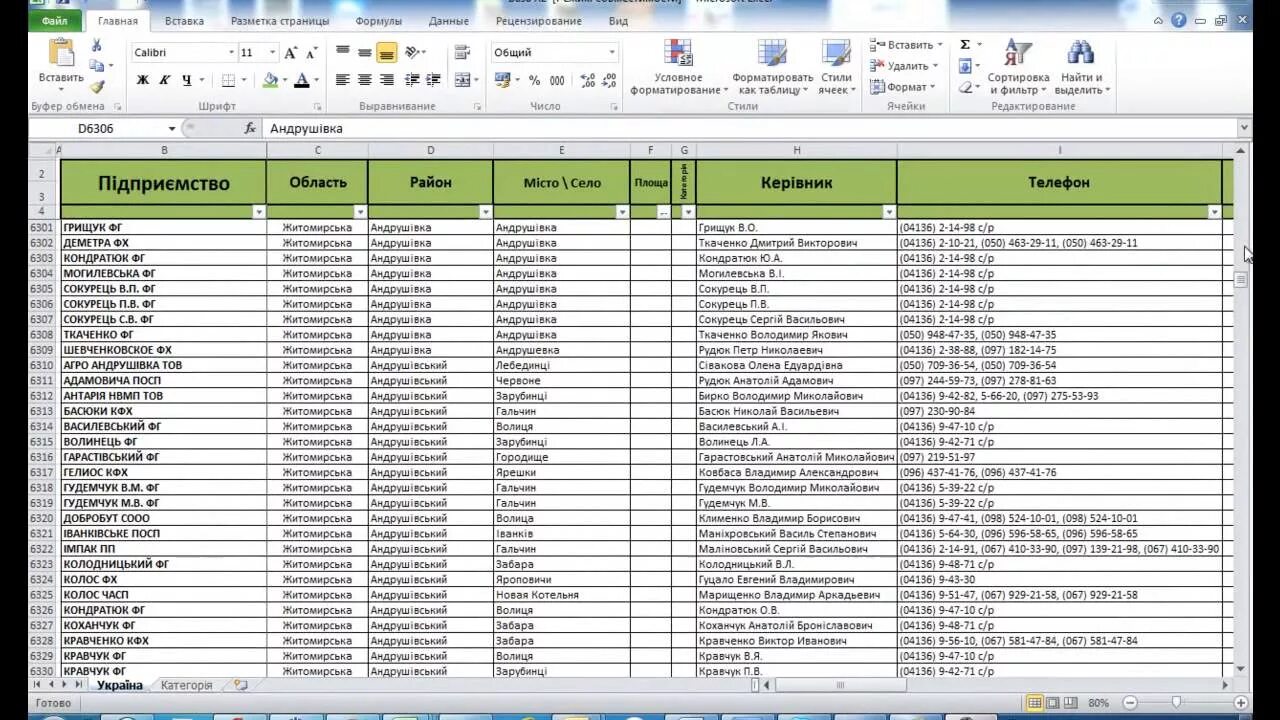Viewport: 1280px width, 720px height.
Task: Apply accounting currency format
Action: 502,80
